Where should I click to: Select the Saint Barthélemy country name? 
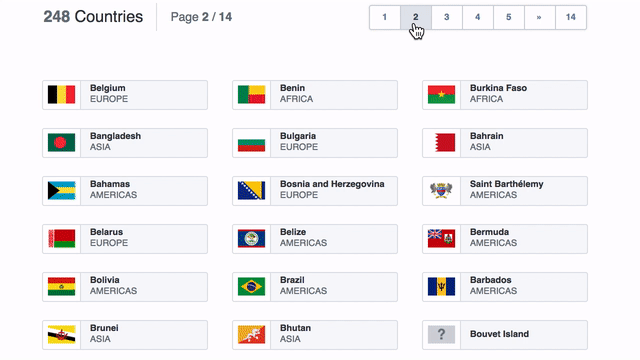click(x=507, y=184)
